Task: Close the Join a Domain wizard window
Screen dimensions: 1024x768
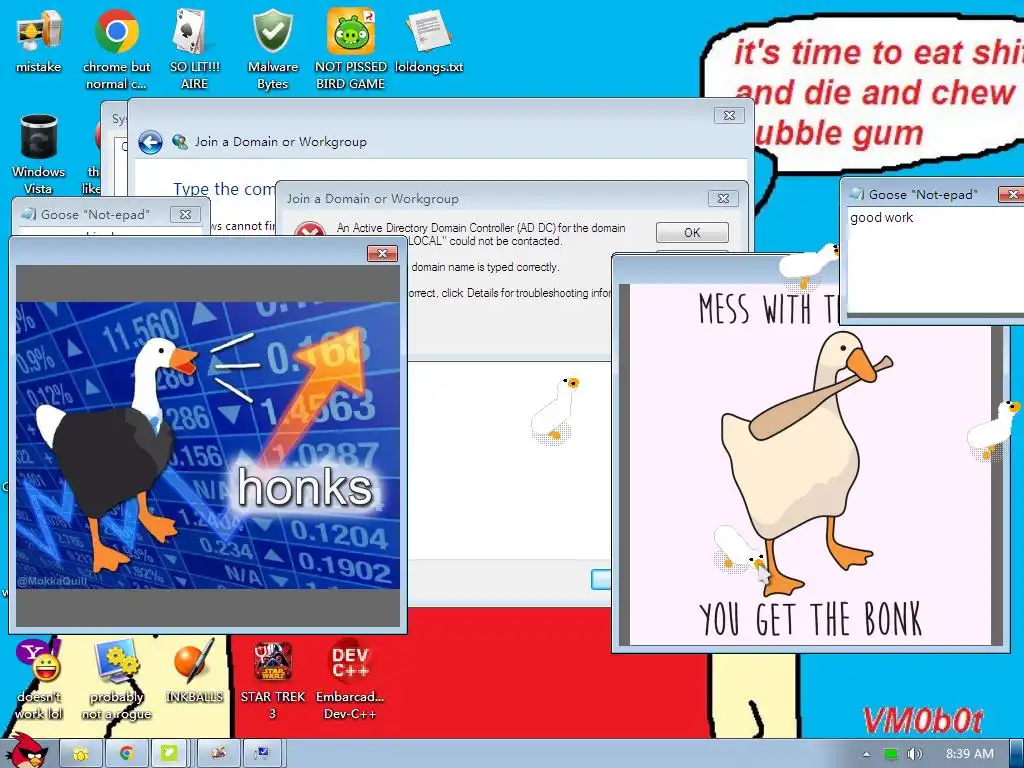Action: [729, 116]
